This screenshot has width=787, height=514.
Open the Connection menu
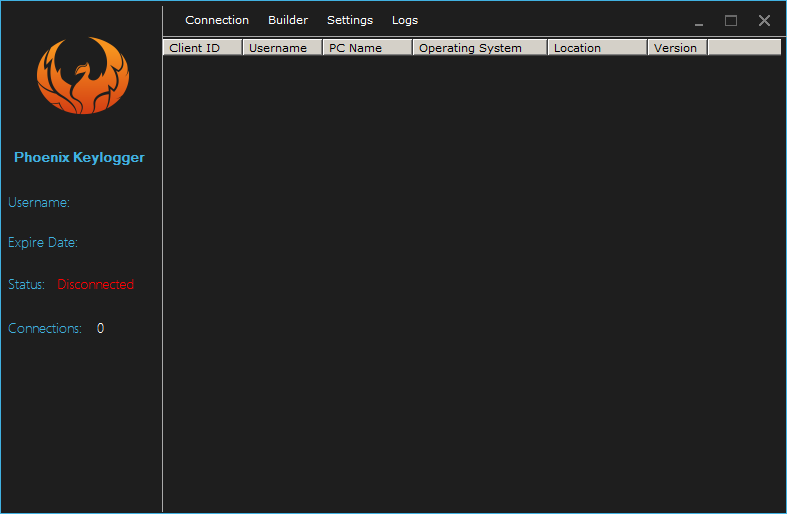pyautogui.click(x=217, y=20)
